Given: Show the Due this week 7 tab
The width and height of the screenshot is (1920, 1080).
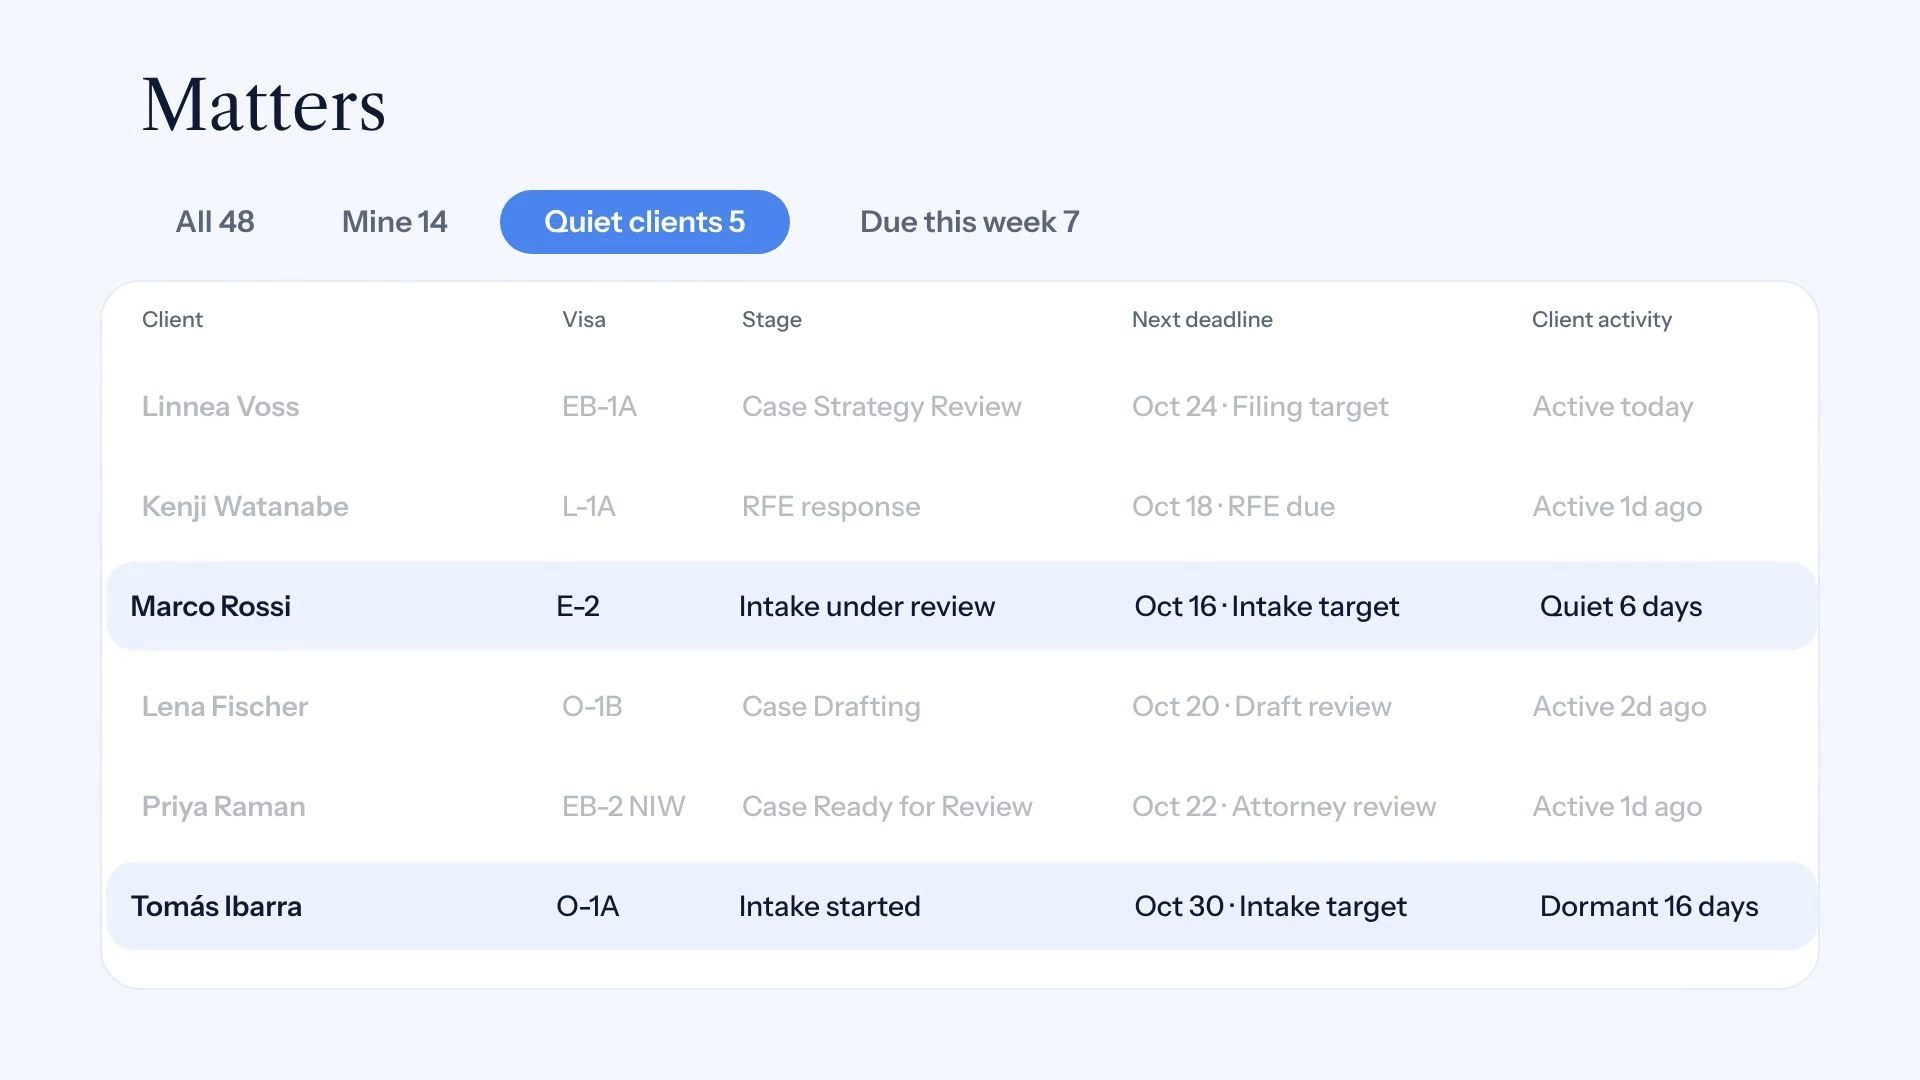Looking at the screenshot, I should point(969,222).
